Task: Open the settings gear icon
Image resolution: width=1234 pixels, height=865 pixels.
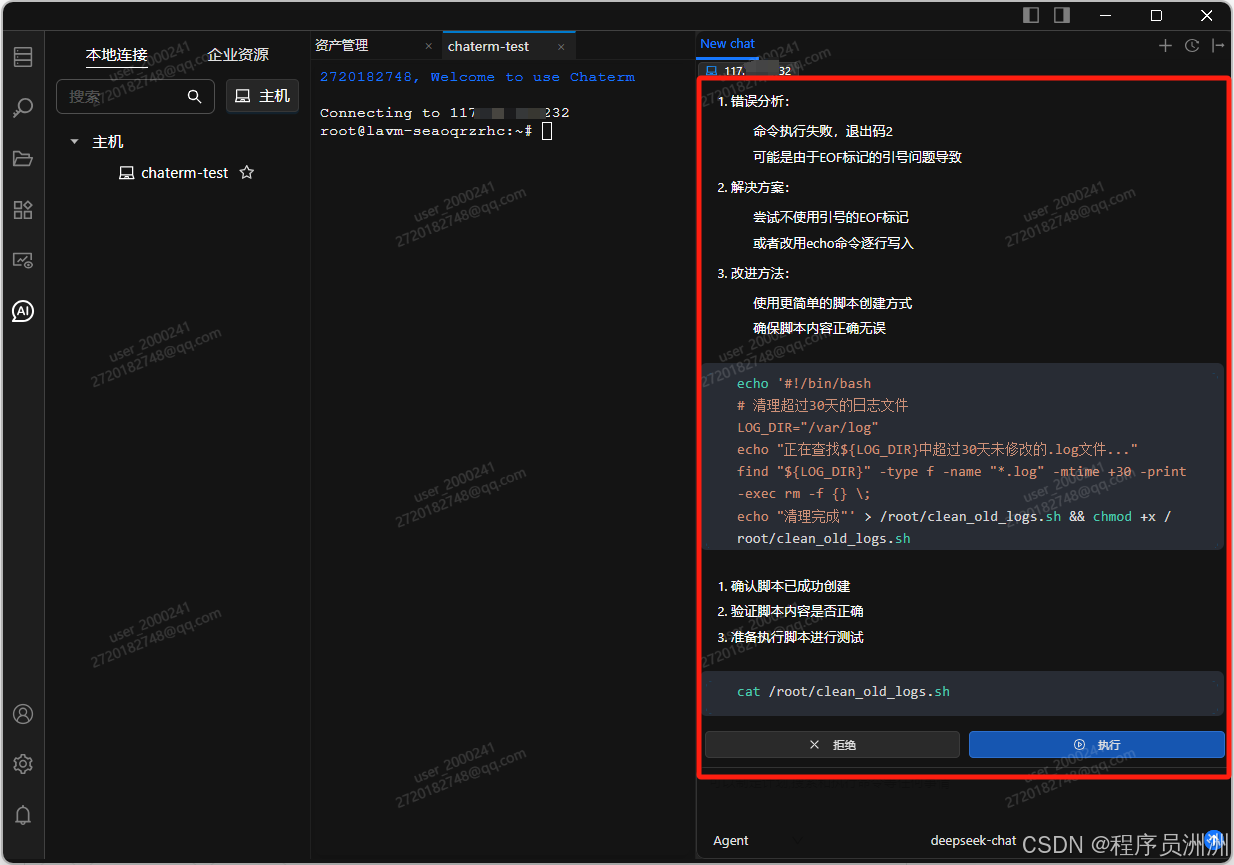Action: pos(23,764)
